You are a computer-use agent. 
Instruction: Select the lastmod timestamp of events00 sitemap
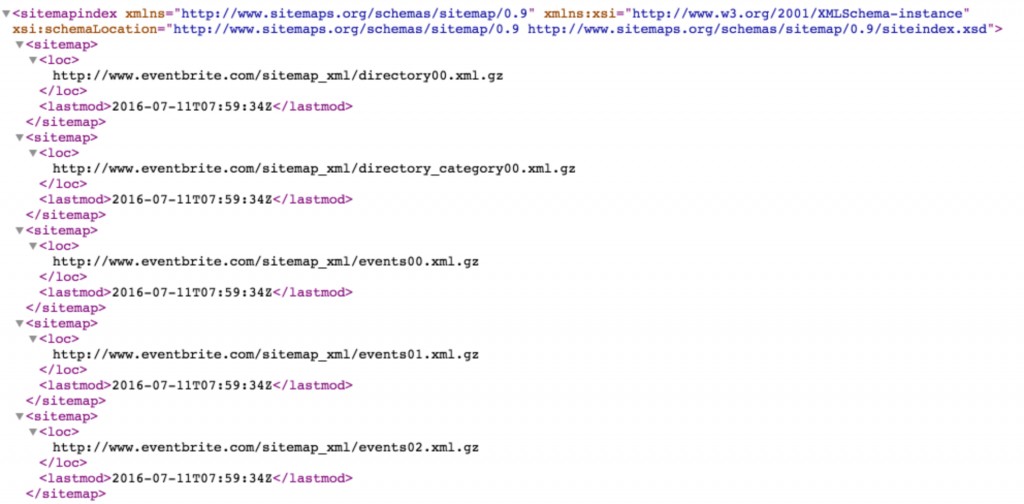[192, 292]
